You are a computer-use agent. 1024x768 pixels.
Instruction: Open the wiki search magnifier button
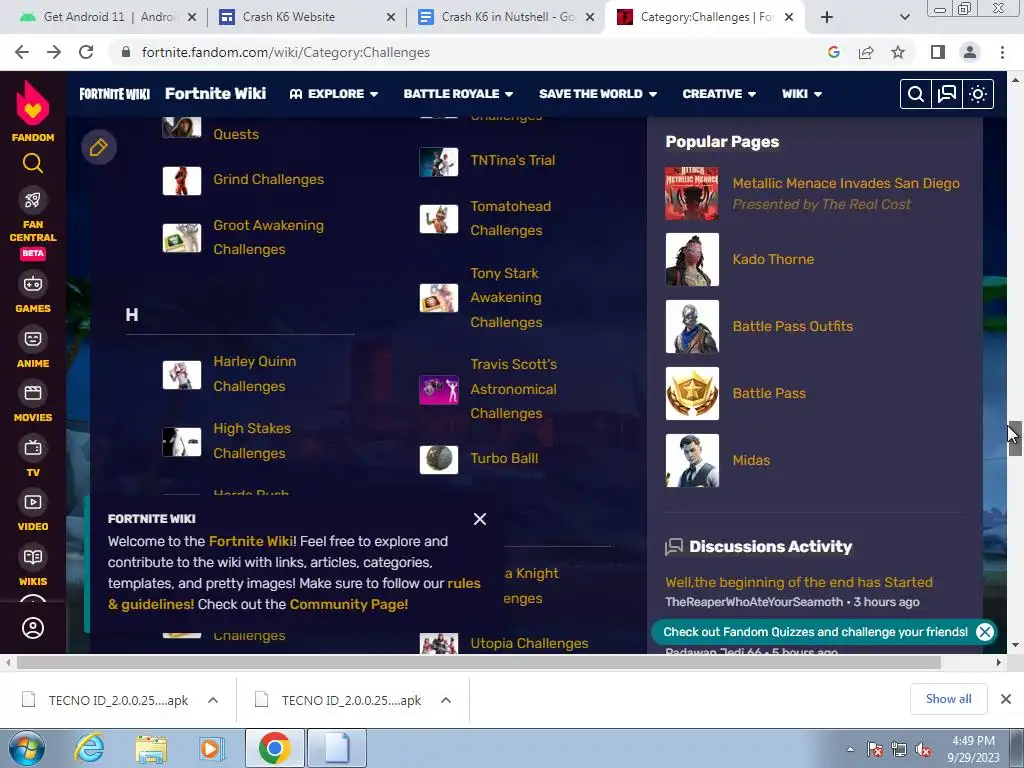[916, 94]
